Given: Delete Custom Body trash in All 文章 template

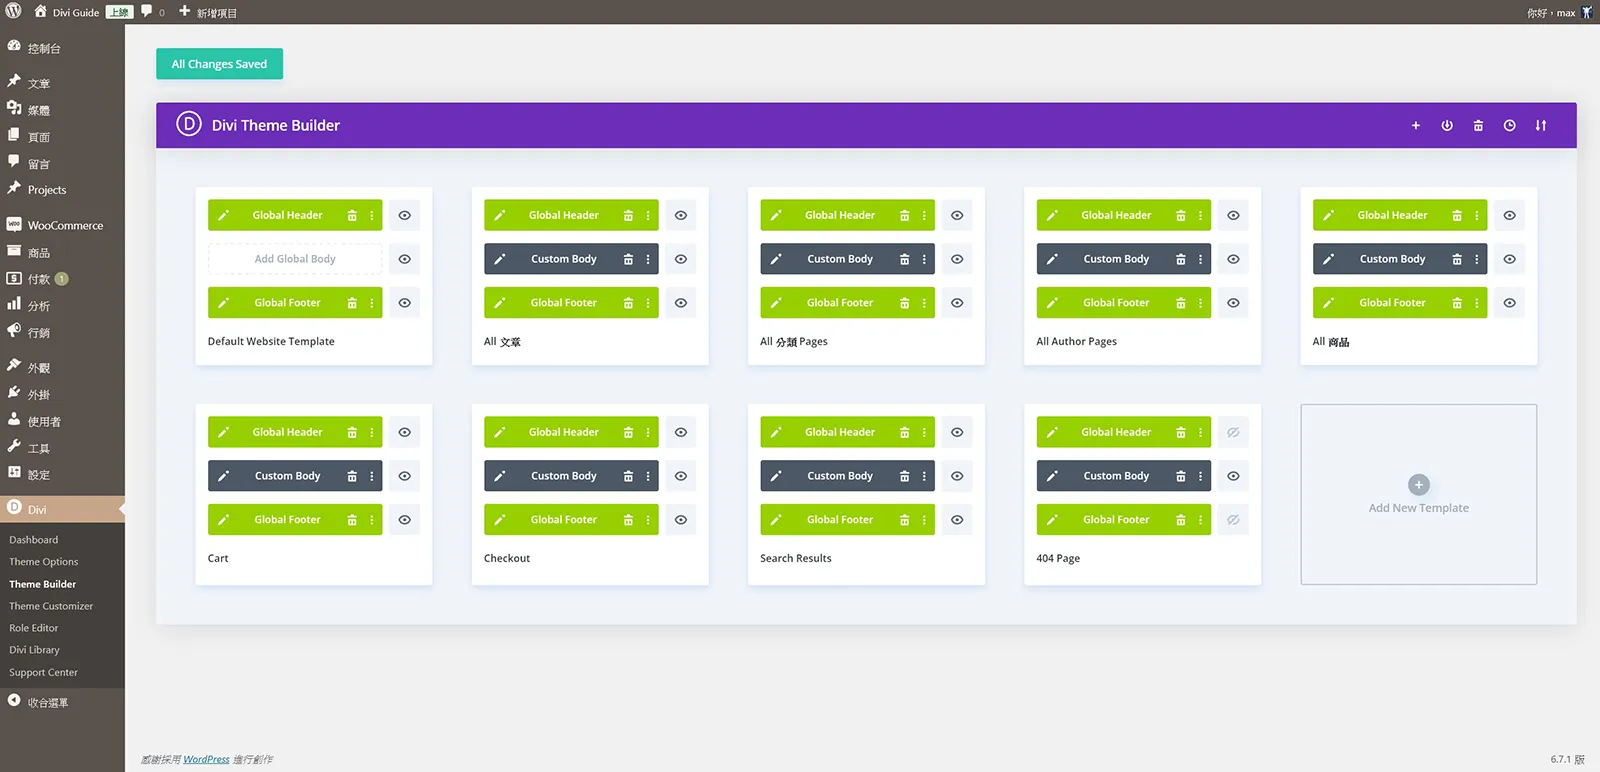Looking at the screenshot, I should (x=628, y=259).
